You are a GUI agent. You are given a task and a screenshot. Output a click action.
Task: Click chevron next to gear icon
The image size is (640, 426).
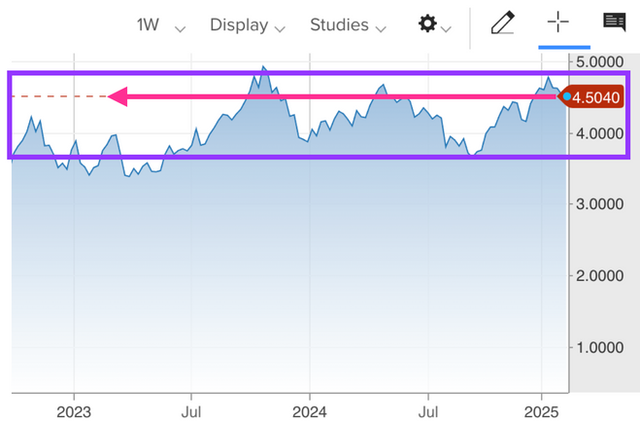[446, 29]
